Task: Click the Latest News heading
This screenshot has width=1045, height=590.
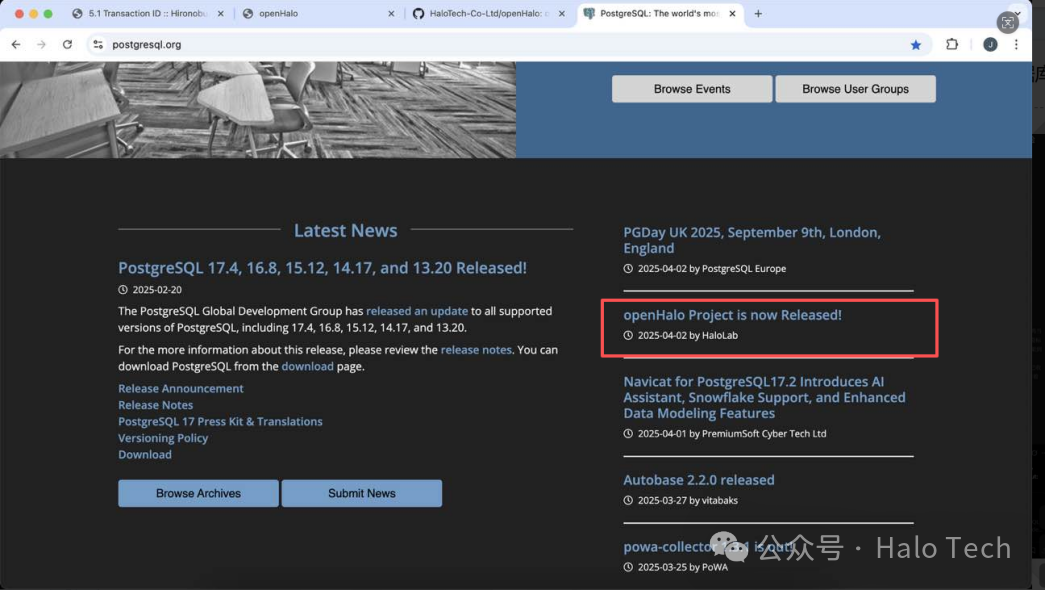Action: pos(345,231)
